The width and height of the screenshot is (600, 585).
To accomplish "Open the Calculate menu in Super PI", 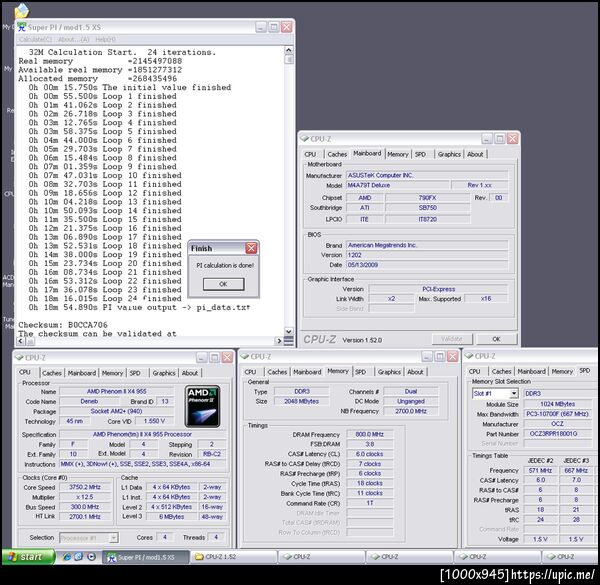I will [x=35, y=39].
